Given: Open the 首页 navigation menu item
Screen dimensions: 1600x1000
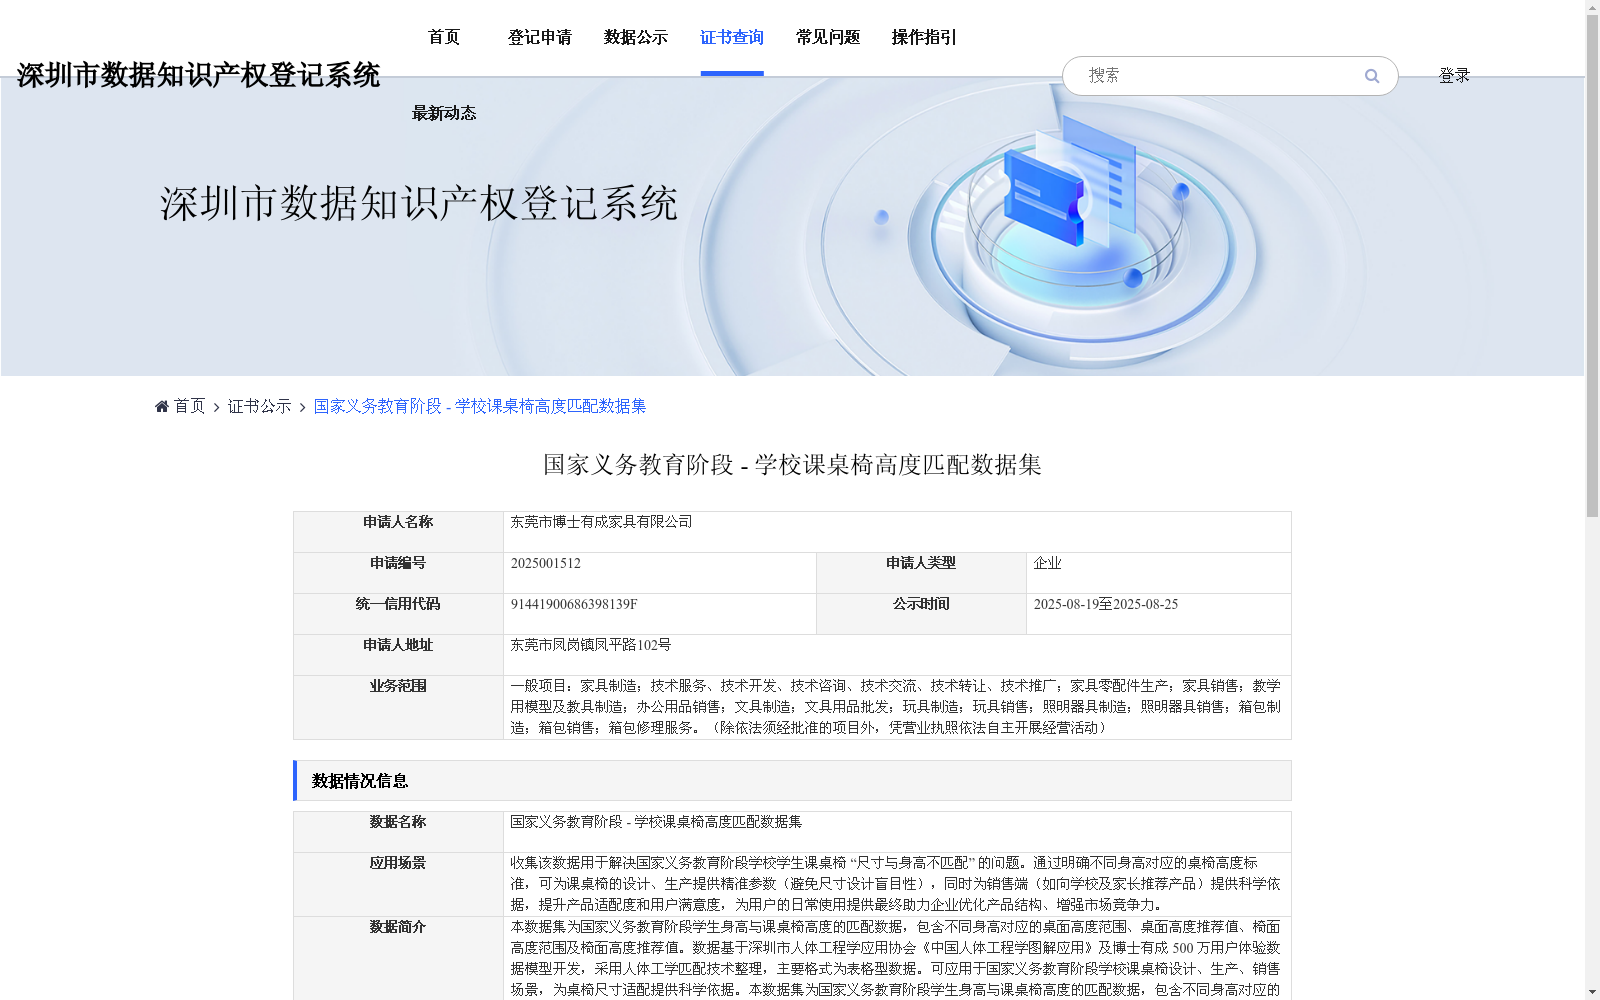Looking at the screenshot, I should coord(444,37).
